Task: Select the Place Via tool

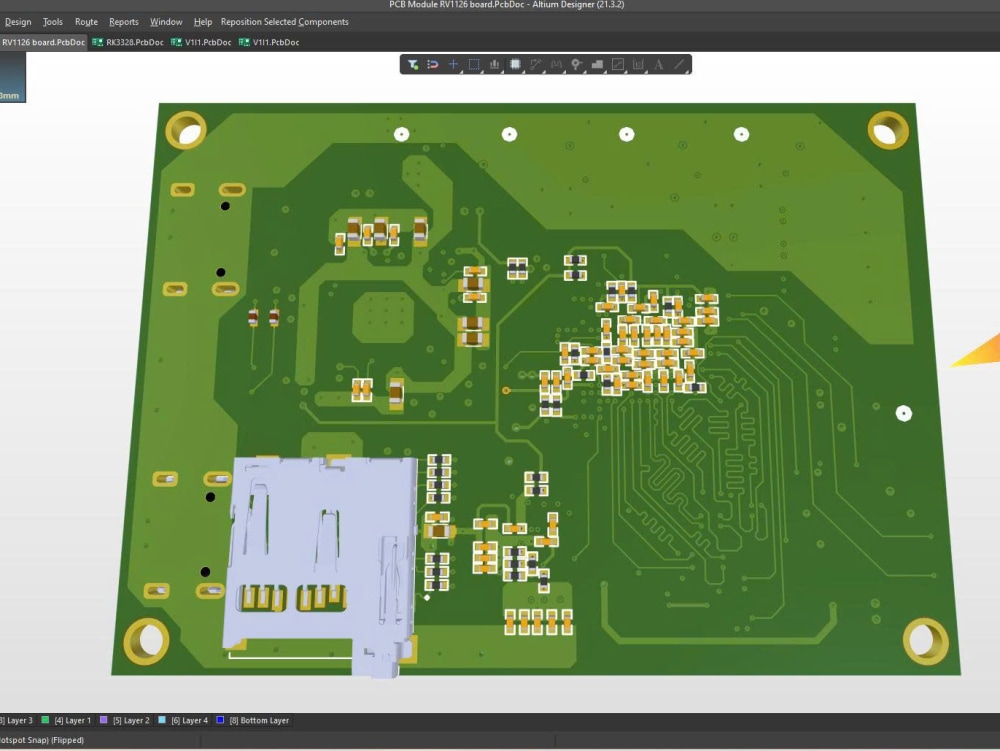Action: 576,64
